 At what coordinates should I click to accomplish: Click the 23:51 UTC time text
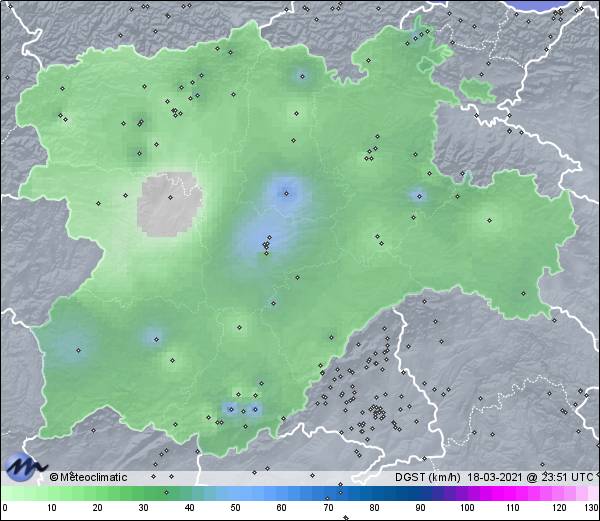pyautogui.click(x=565, y=477)
